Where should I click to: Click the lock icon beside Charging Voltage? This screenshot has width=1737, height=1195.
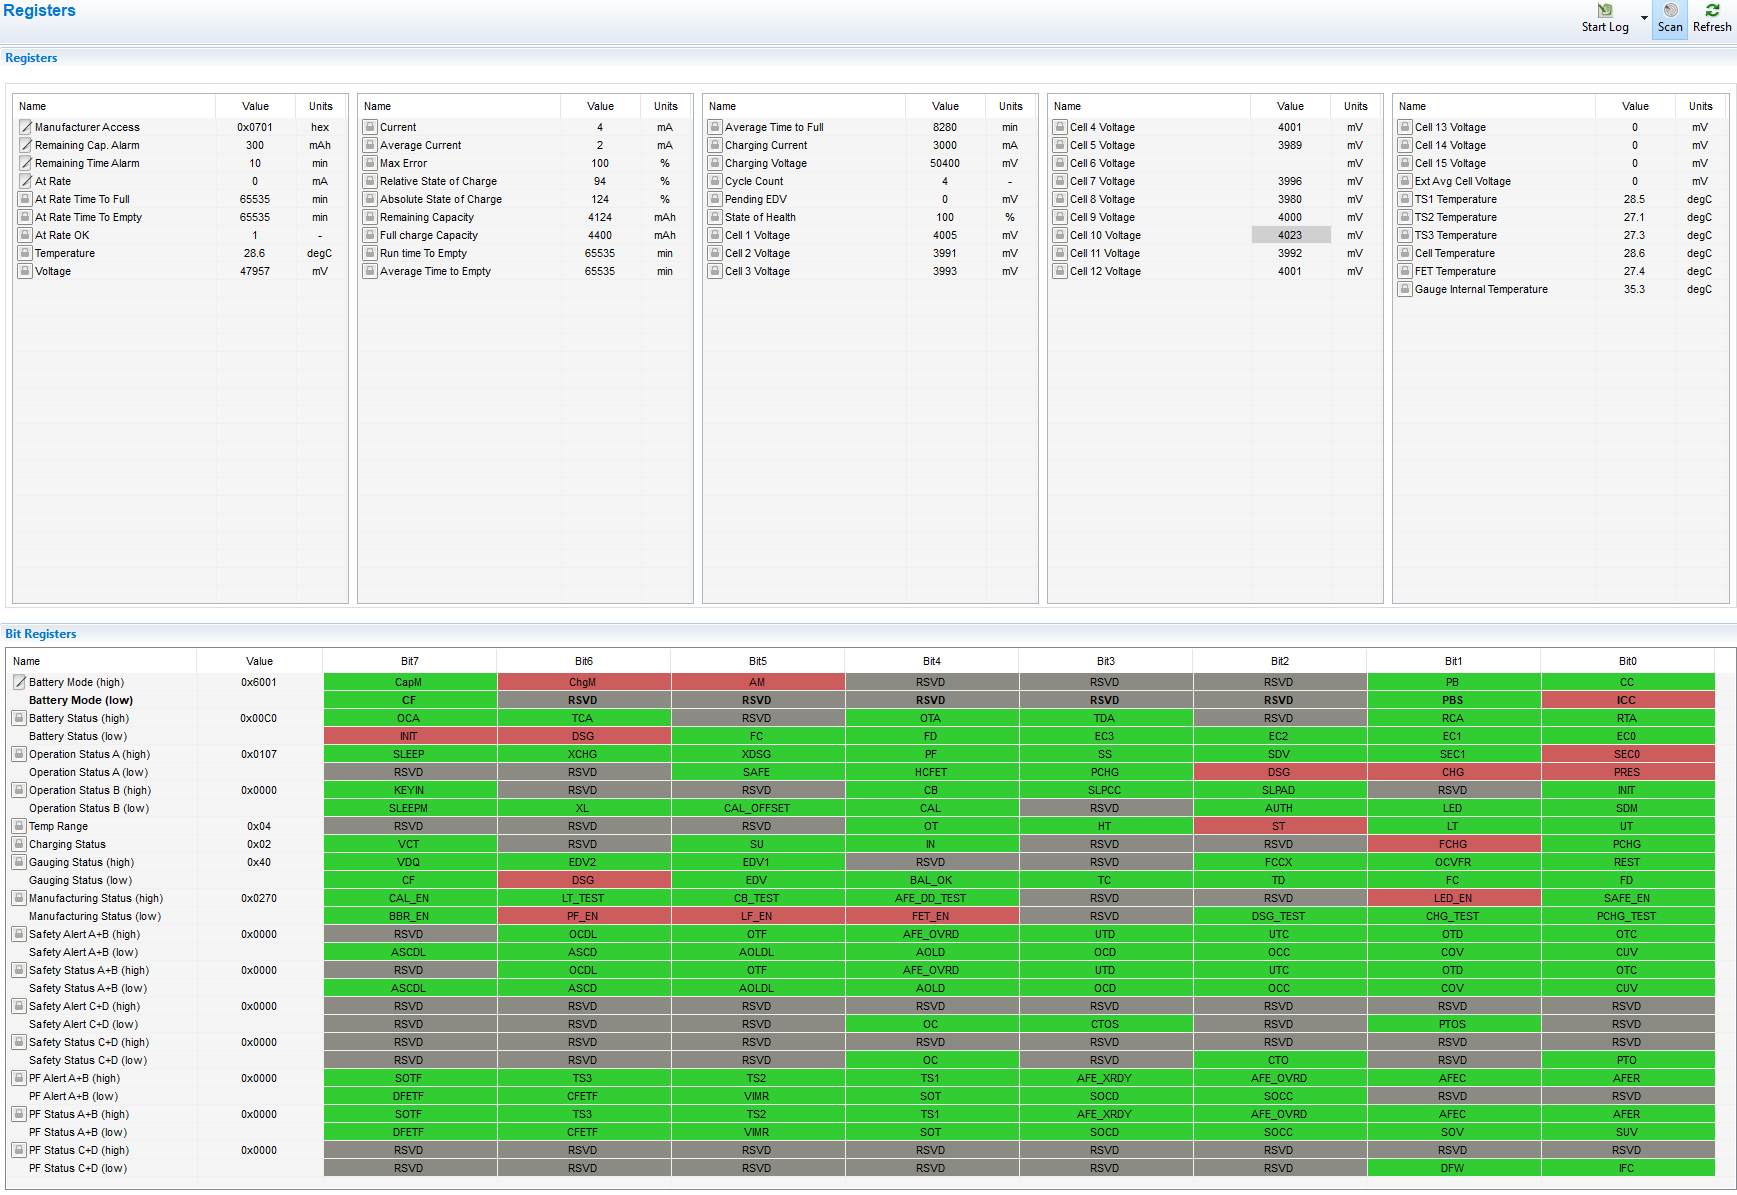(715, 163)
